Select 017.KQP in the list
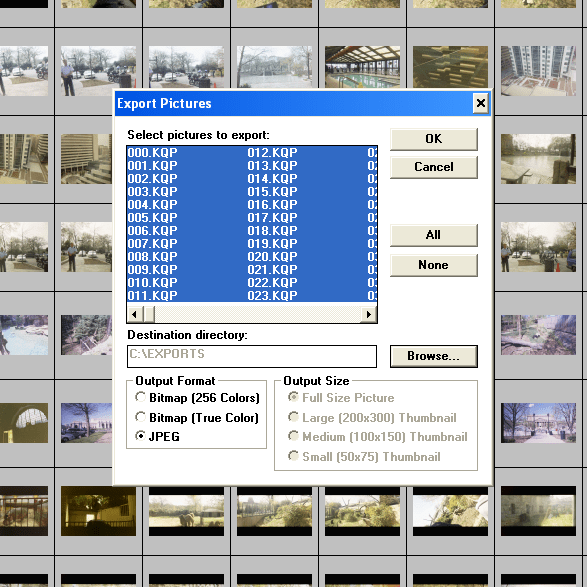The width and height of the screenshot is (587, 587). point(272,218)
